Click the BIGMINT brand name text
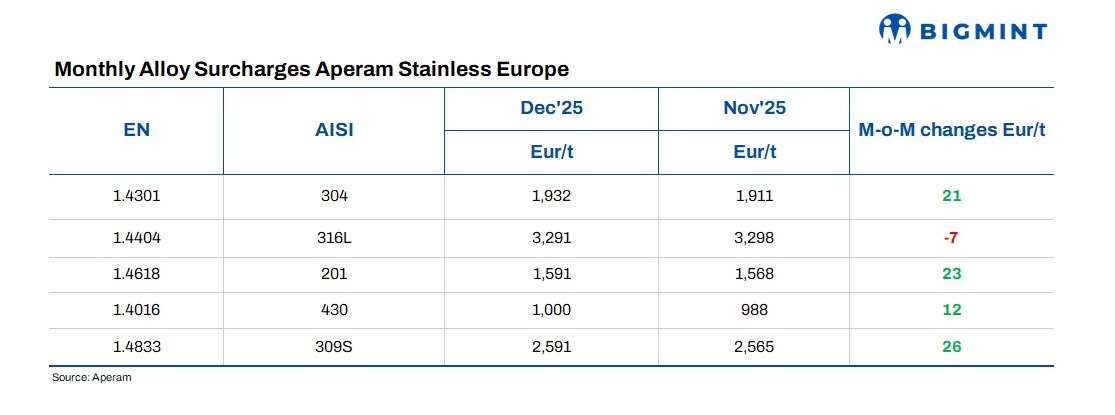 [x=979, y=31]
